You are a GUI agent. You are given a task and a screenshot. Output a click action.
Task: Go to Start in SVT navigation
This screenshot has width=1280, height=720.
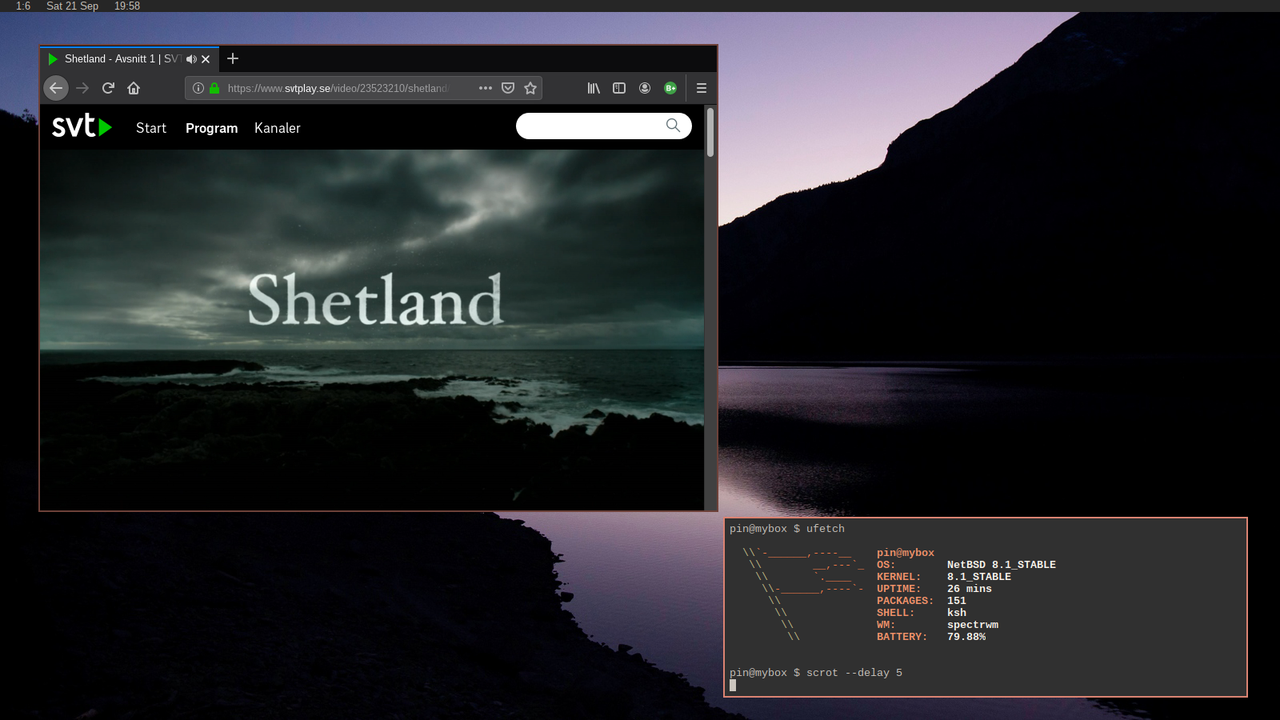point(151,128)
